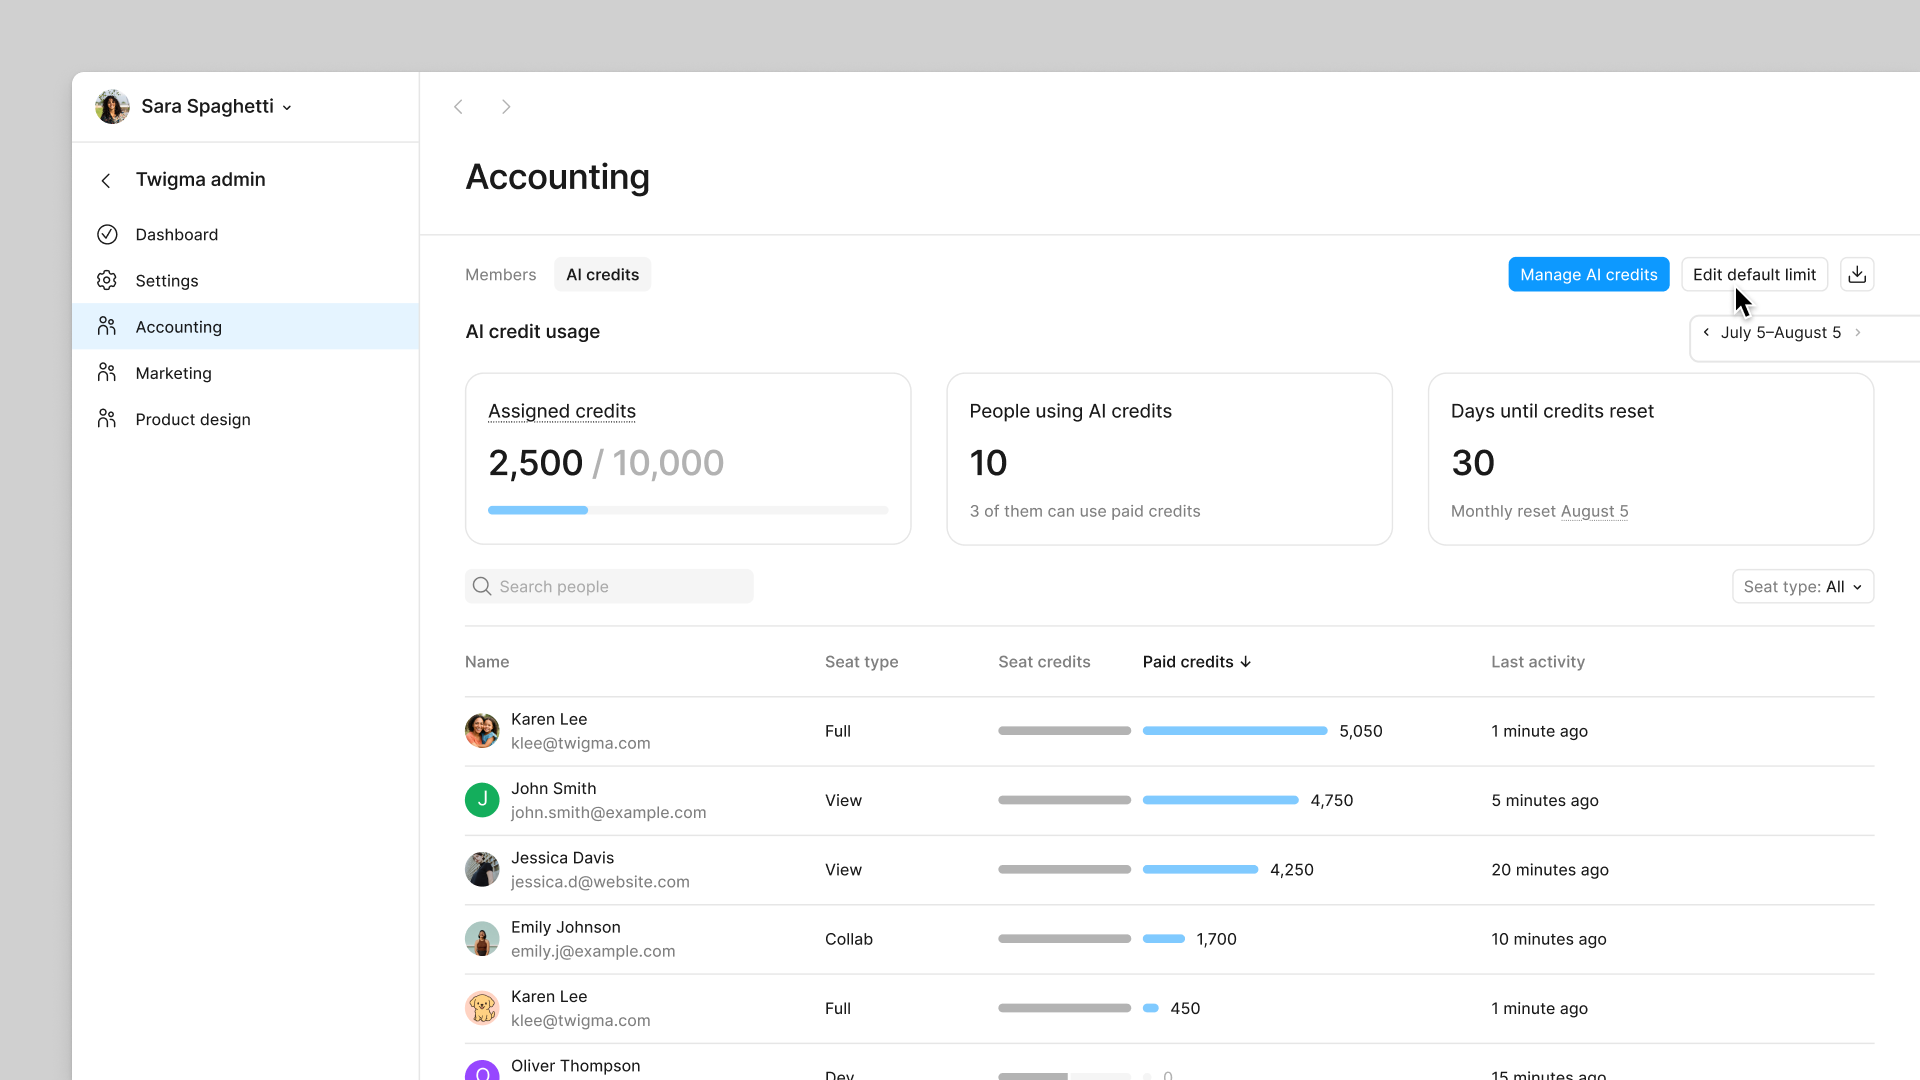Click the Product design people icon
The width and height of the screenshot is (1920, 1080).
(x=107, y=418)
